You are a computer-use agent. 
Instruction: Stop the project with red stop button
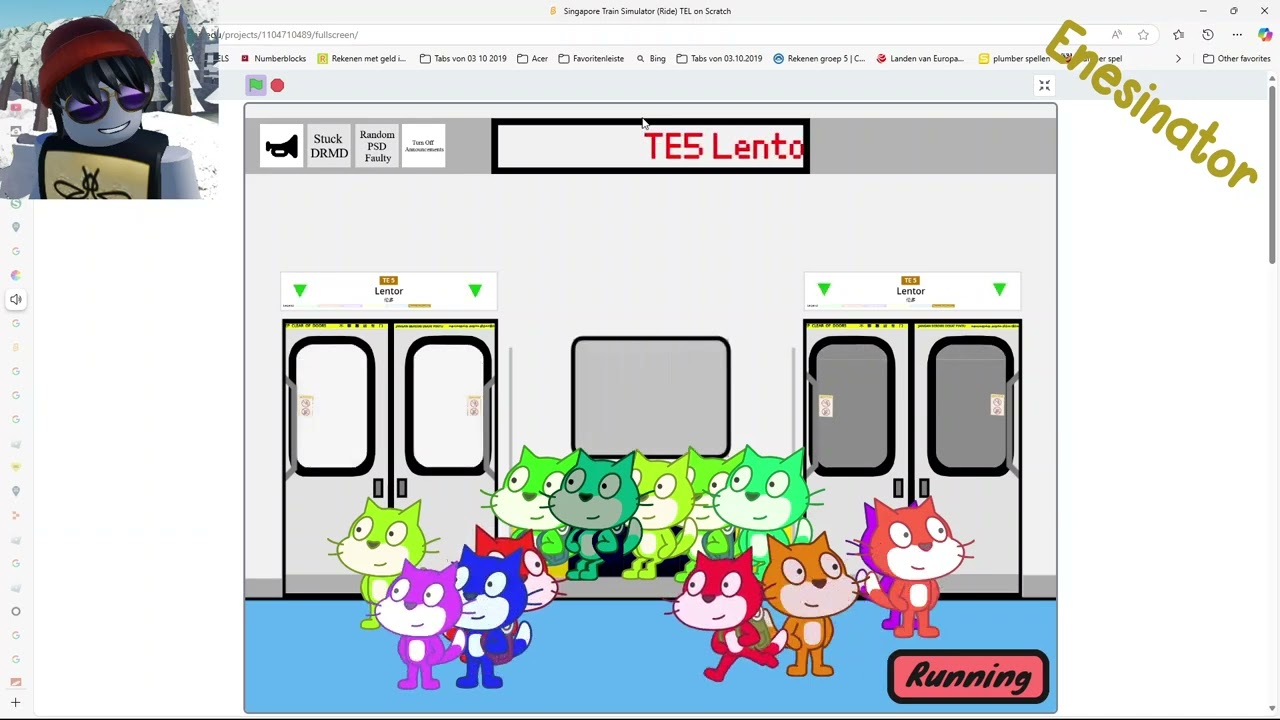pos(277,85)
